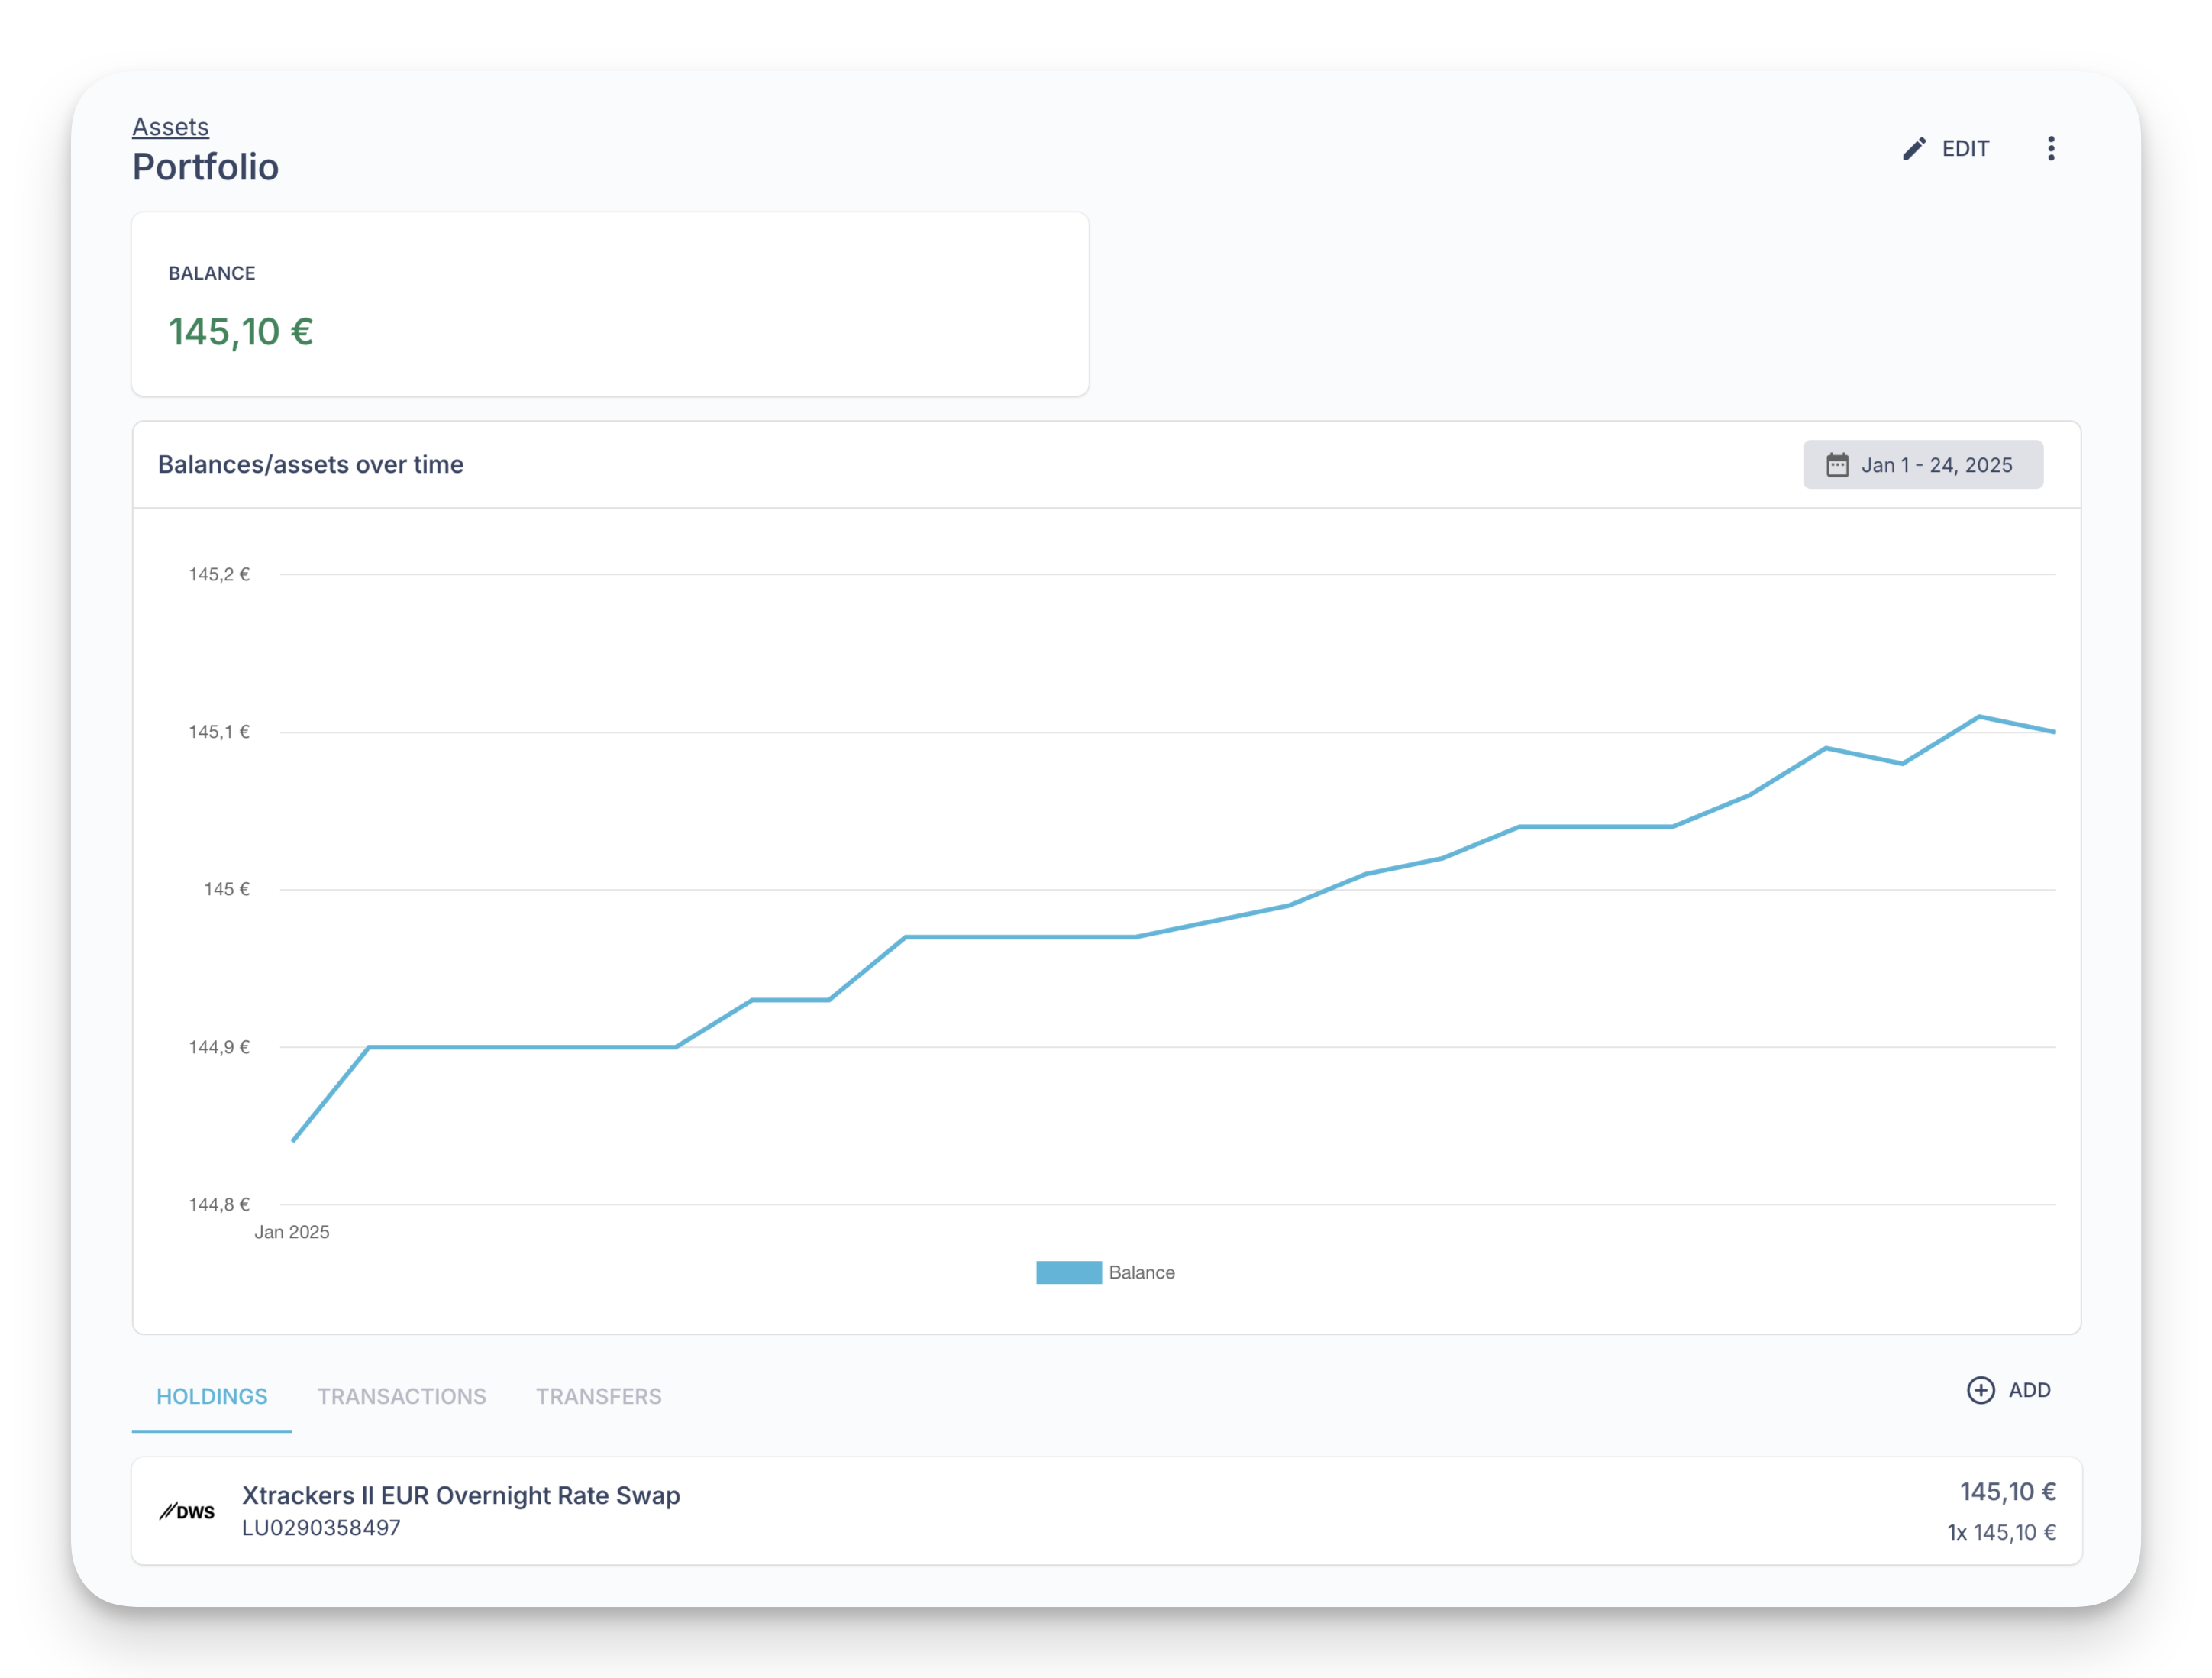Click the ISIN LU0290358497 text
The height and width of the screenshot is (1678, 2212).
point(321,1528)
